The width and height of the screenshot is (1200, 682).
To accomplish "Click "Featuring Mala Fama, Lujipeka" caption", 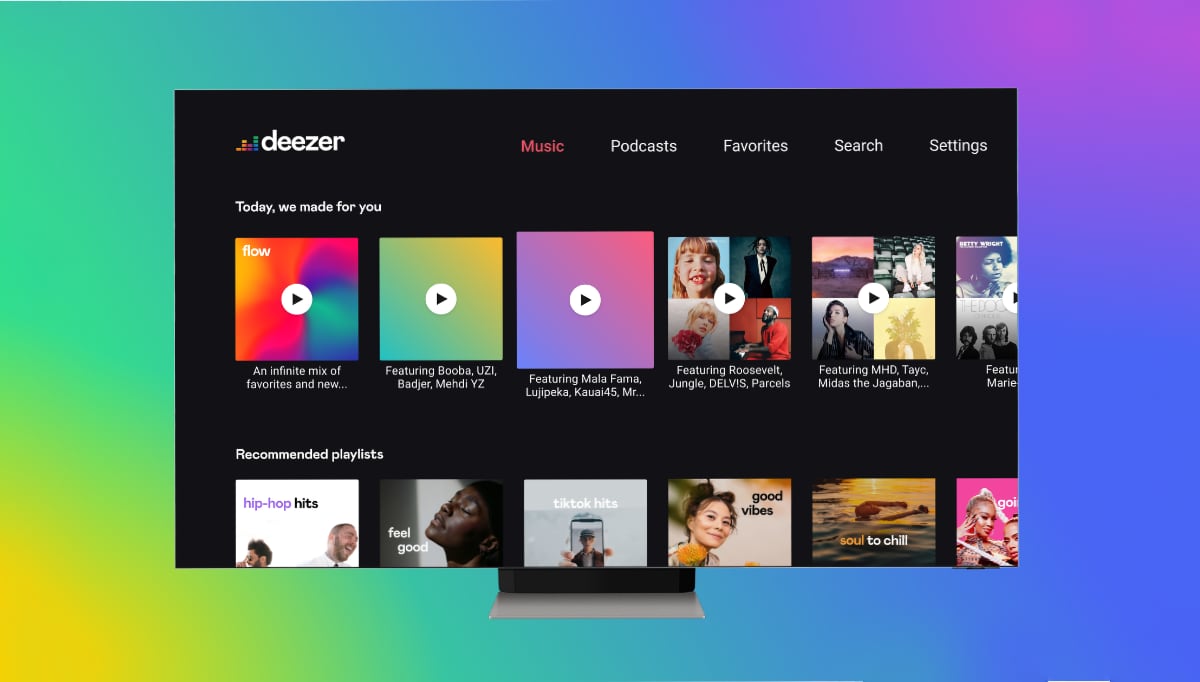I will [x=585, y=385].
